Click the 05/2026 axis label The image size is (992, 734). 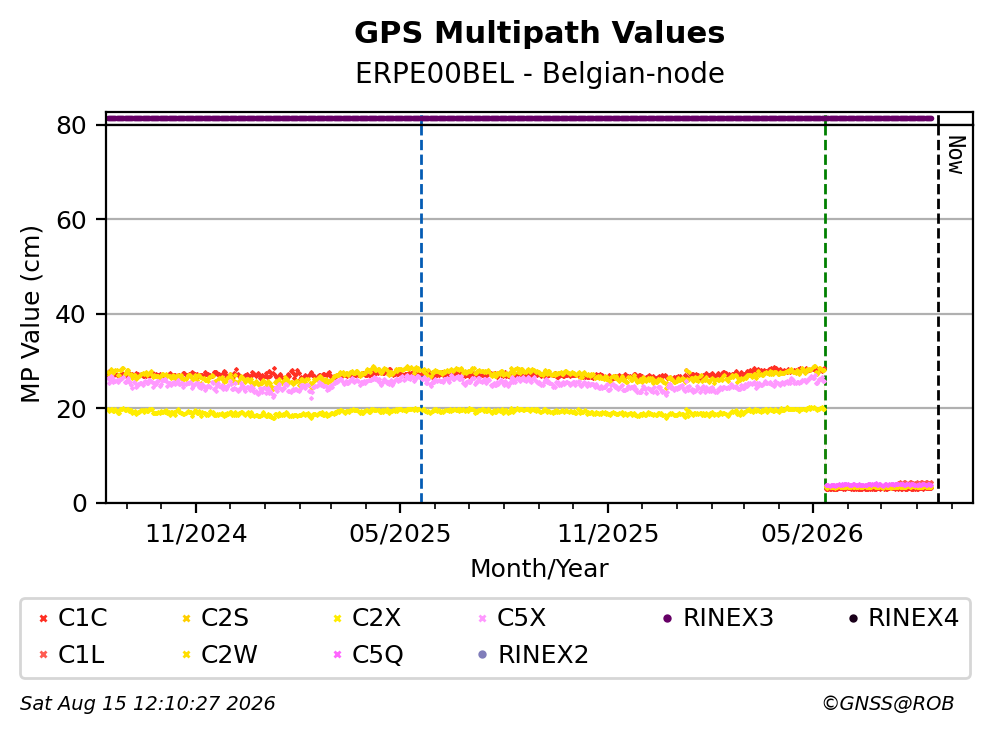[x=812, y=534]
